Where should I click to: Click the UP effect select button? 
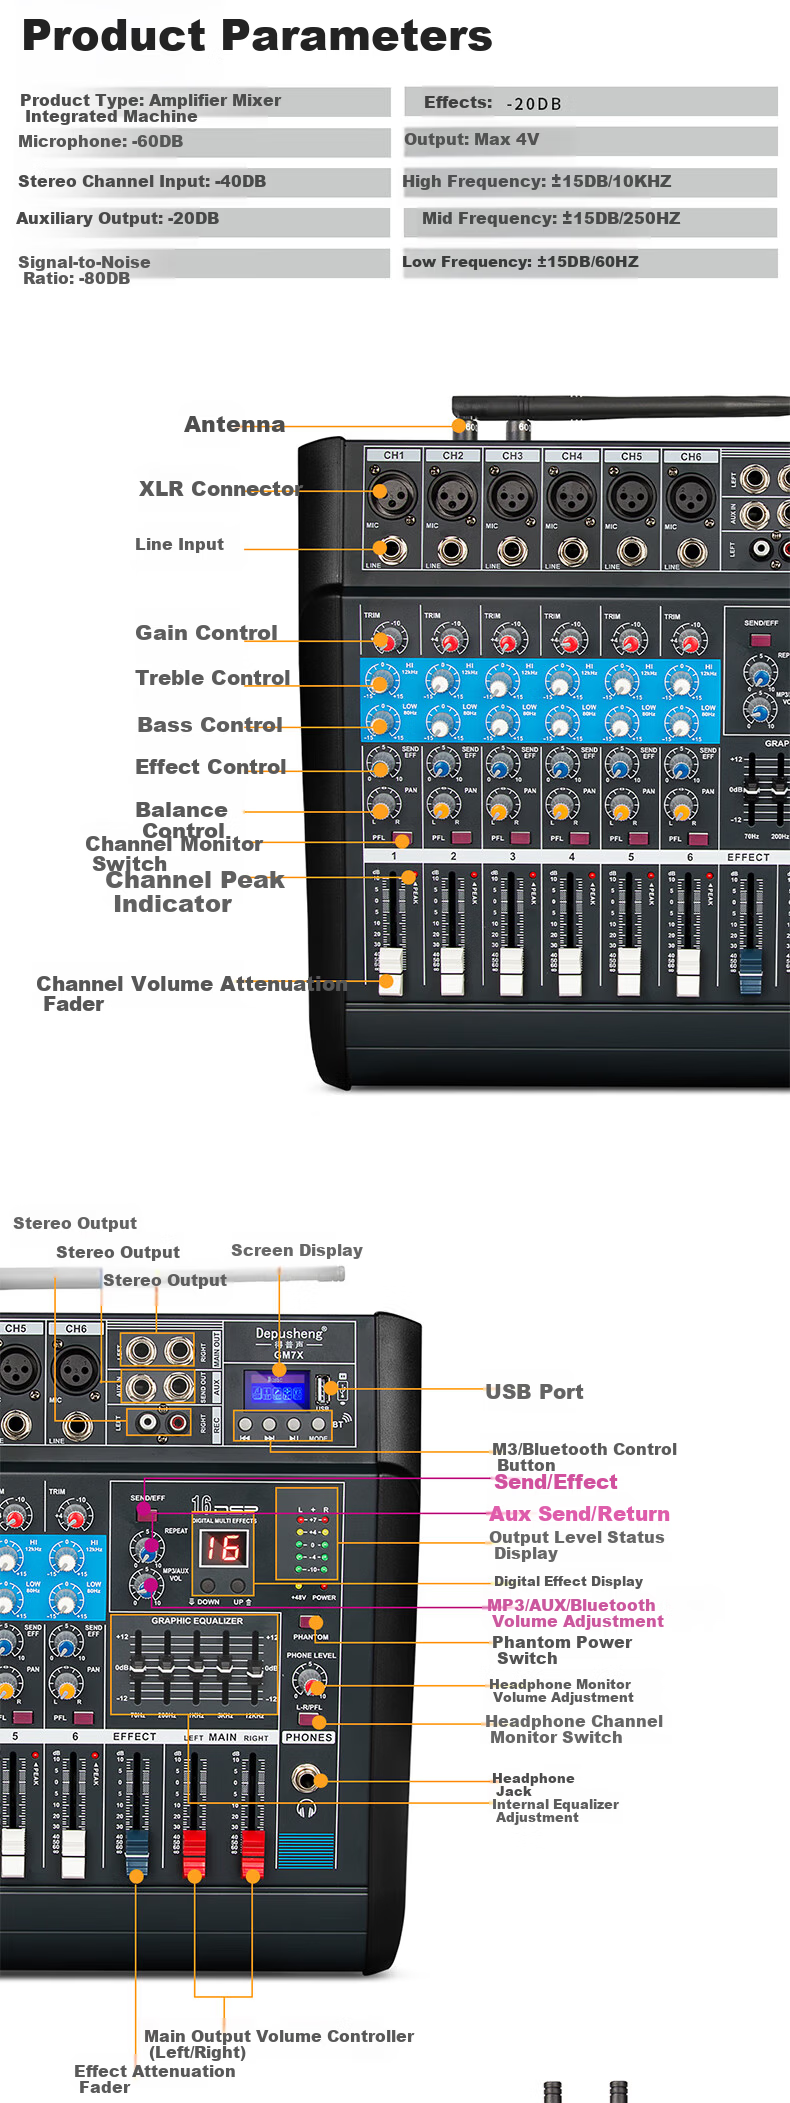coord(238,1586)
